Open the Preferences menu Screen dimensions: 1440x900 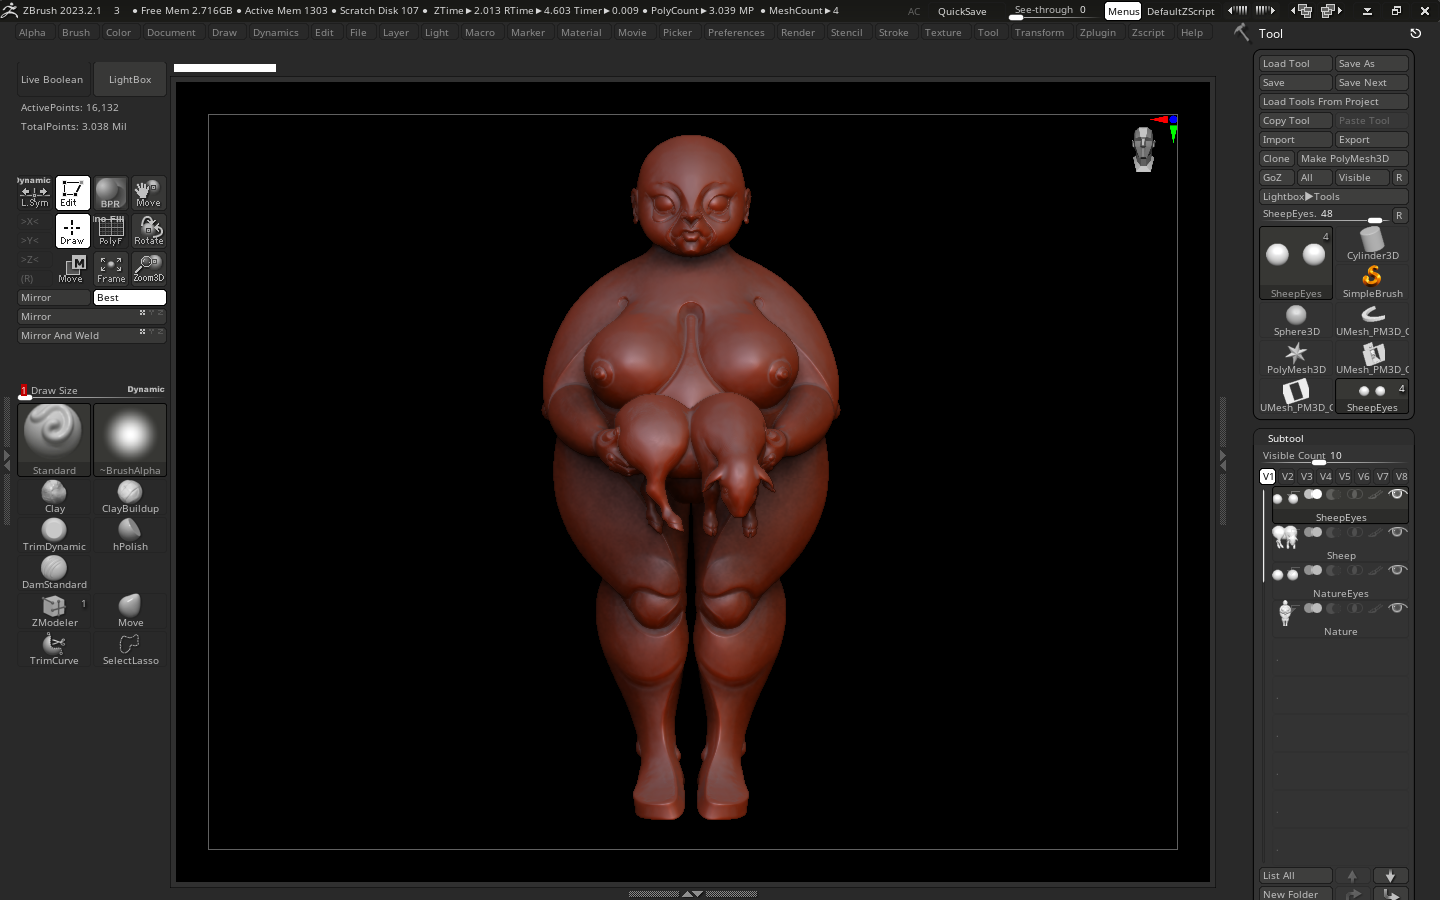point(736,33)
